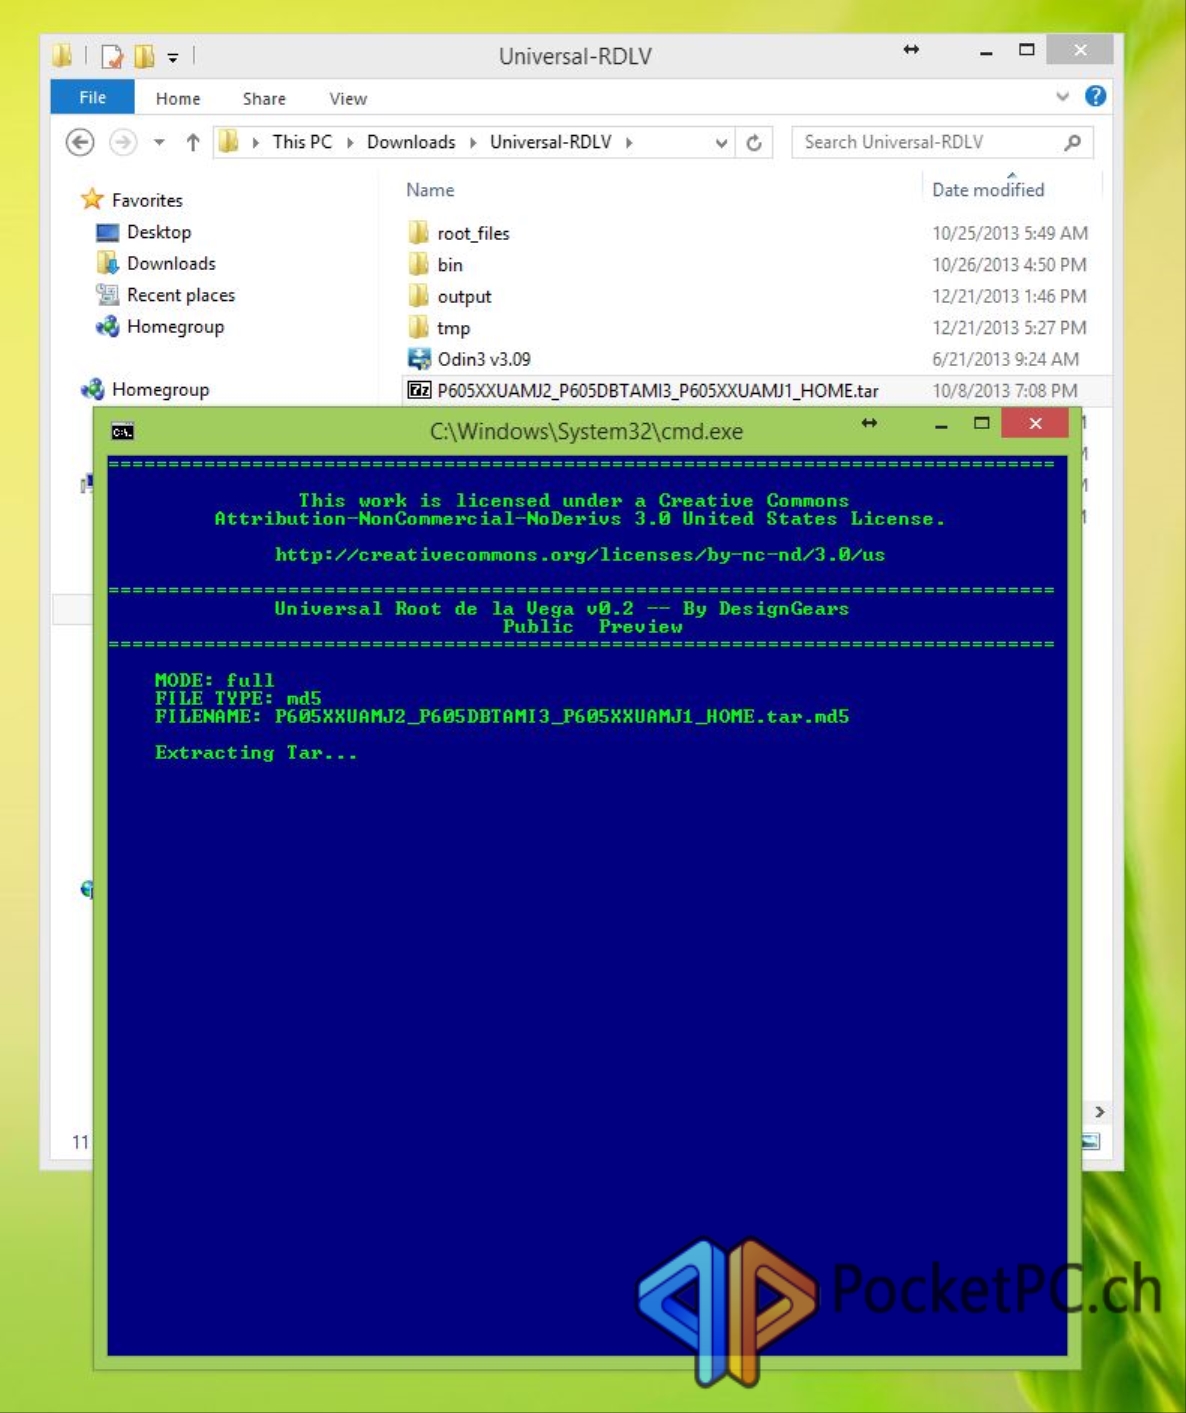Click the Explorer window folder icon
Screen dimensions: 1186x1413
point(62,56)
